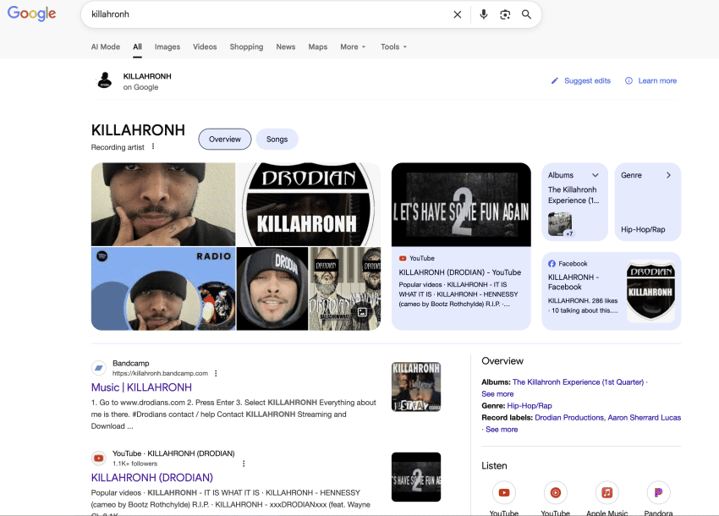Open the DRODIAN KILLAHRONH logo image
Screen dimensions: 719x516
click(x=309, y=204)
